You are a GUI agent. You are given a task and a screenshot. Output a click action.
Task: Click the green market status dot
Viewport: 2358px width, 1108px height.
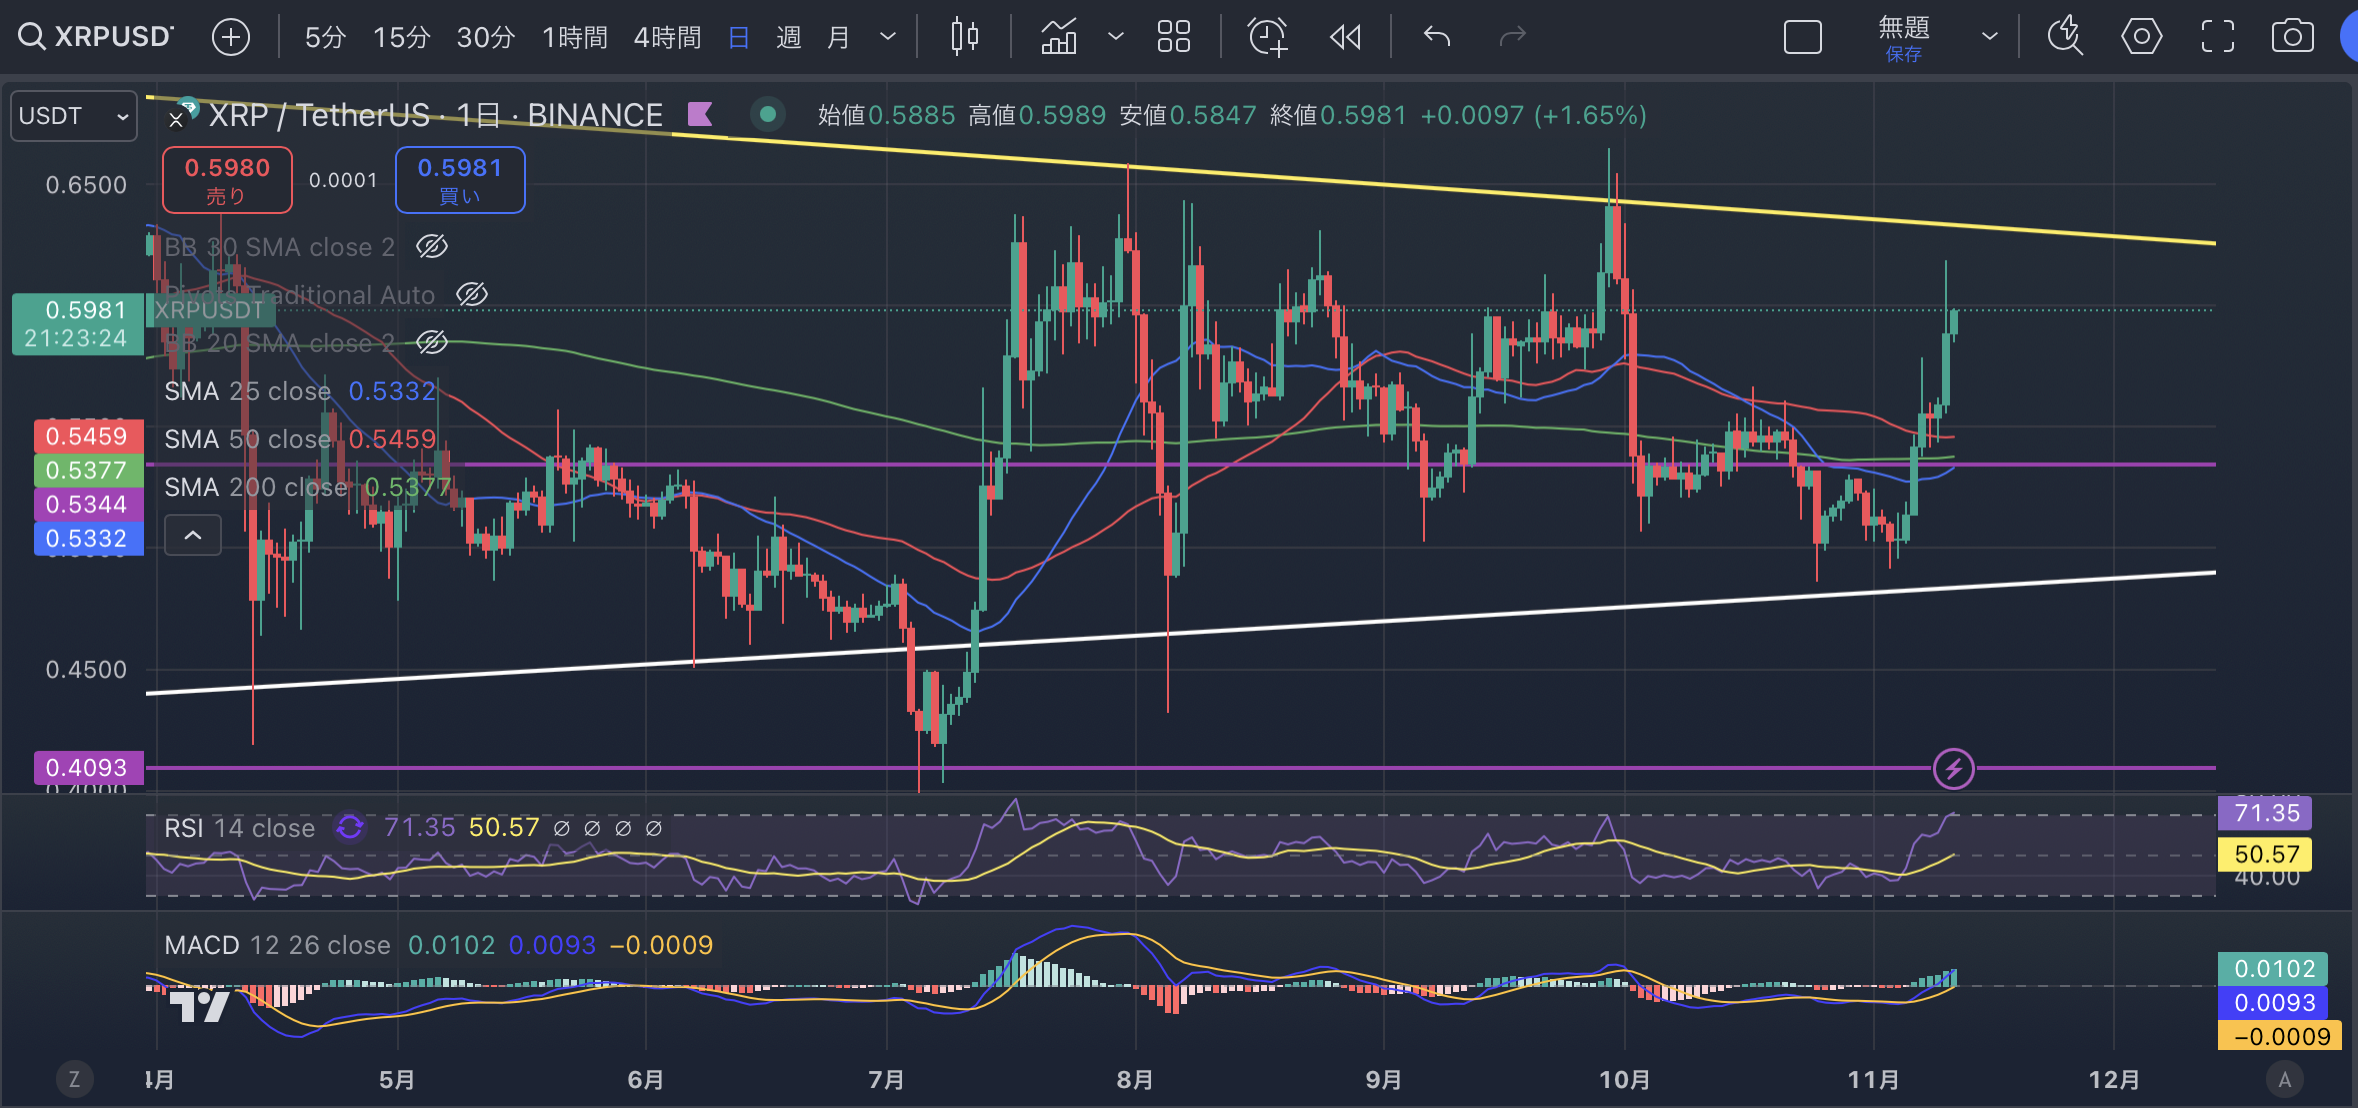click(x=768, y=114)
